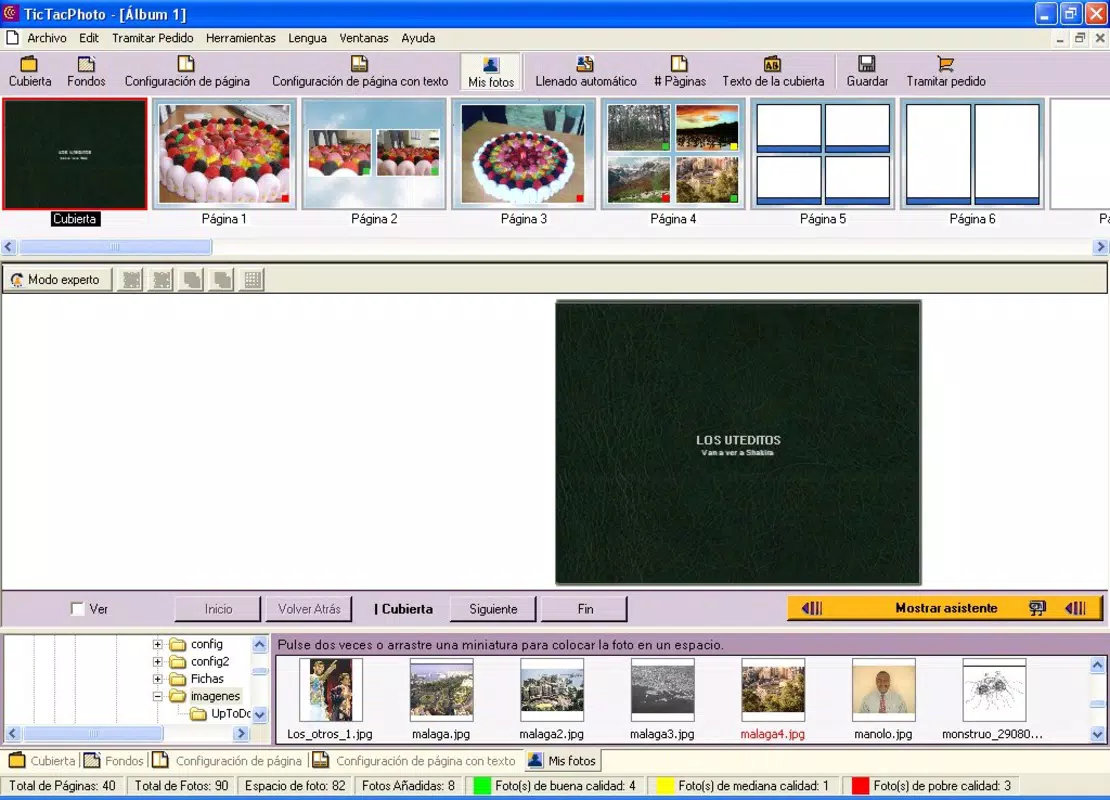The width and height of the screenshot is (1110, 800).
Task: Click the Siguiente button
Action: tap(493, 609)
